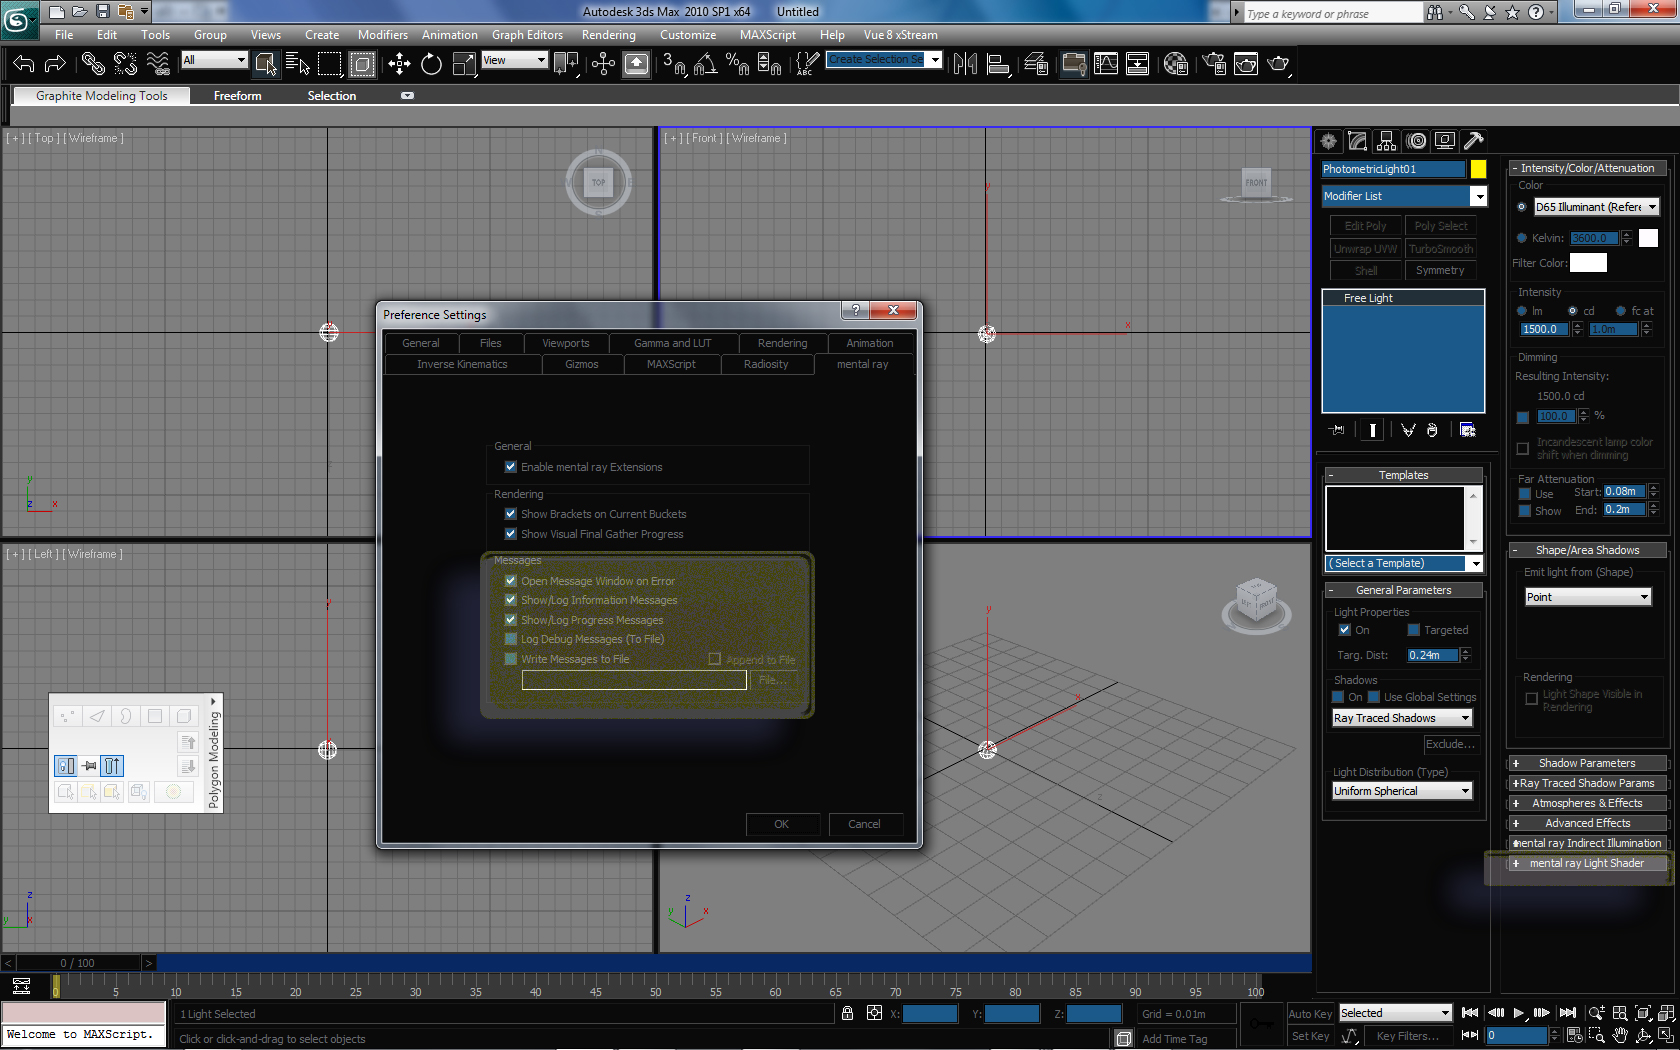Switch to the Hierarchy command panel
Screen dimensions: 1680x1050
[1386, 141]
